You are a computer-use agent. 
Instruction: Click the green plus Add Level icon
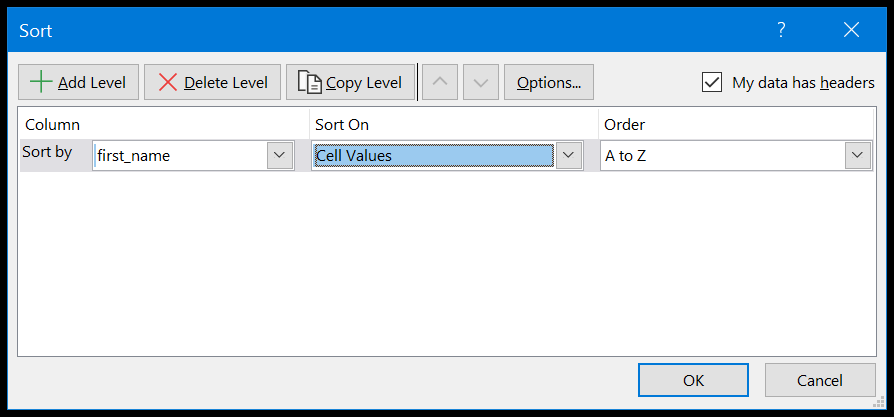coord(41,83)
